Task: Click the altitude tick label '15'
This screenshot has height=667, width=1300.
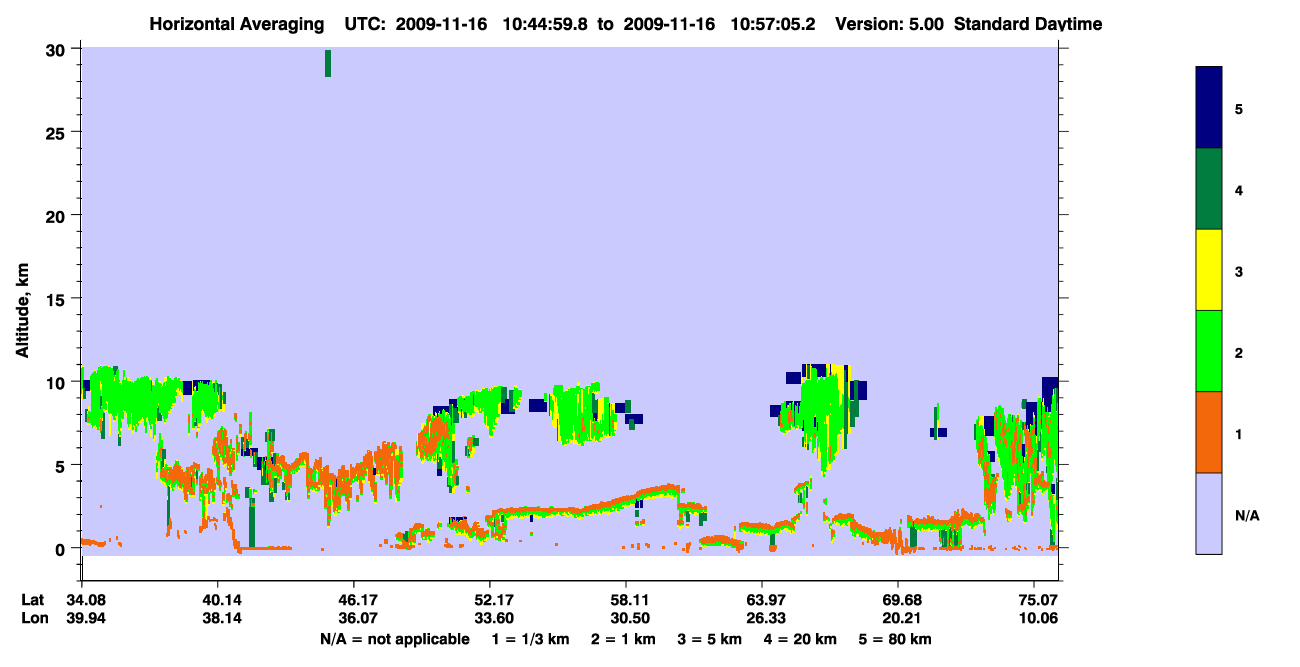Action: (x=58, y=299)
